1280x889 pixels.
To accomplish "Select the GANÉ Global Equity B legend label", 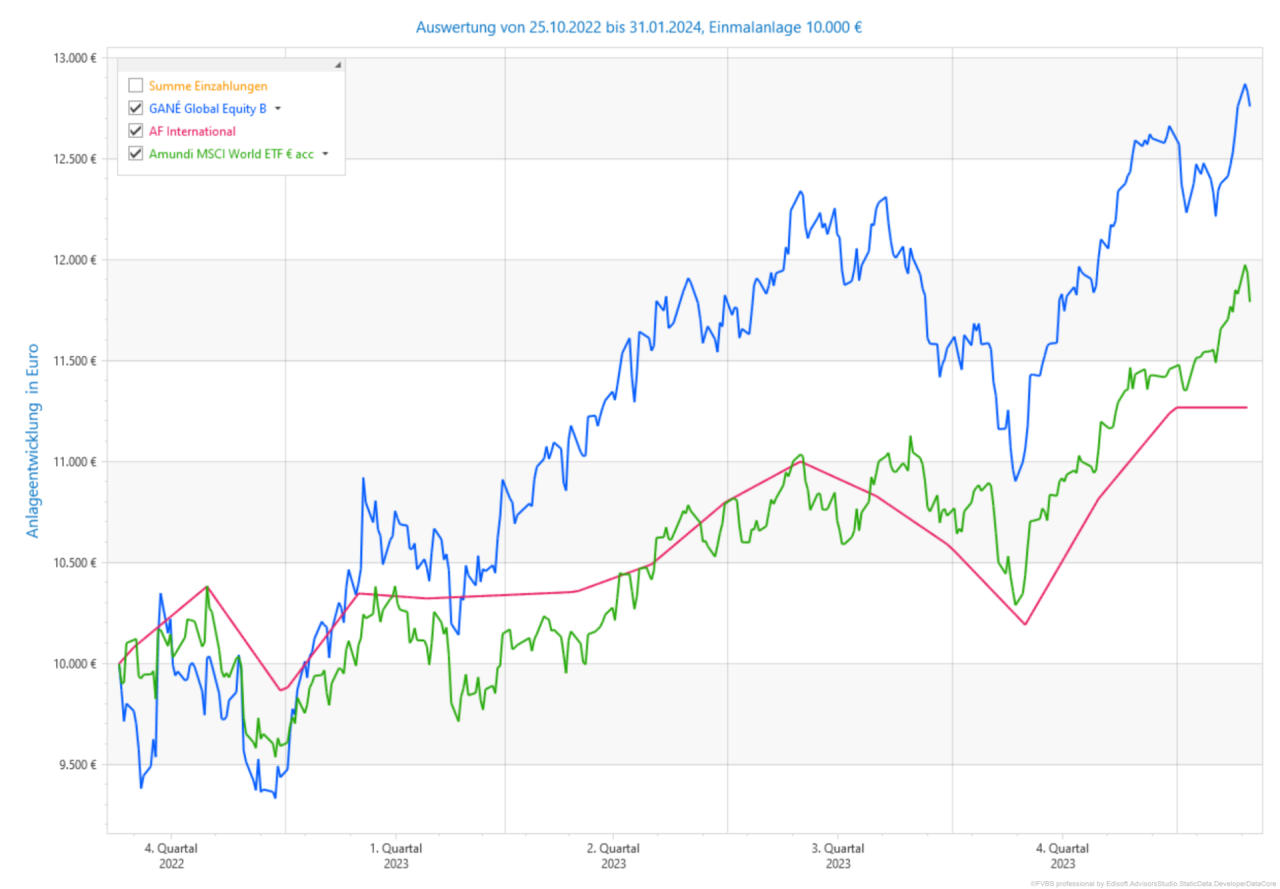I will (207, 109).
